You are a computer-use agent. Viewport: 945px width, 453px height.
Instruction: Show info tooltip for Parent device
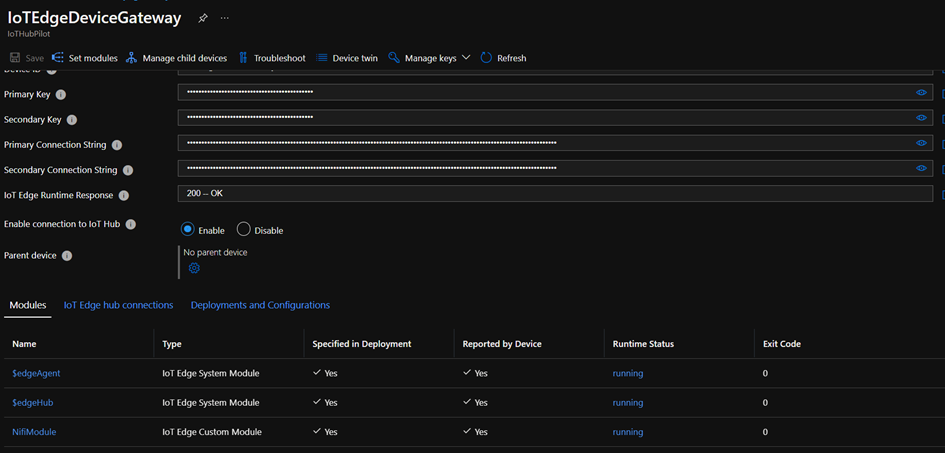67,256
